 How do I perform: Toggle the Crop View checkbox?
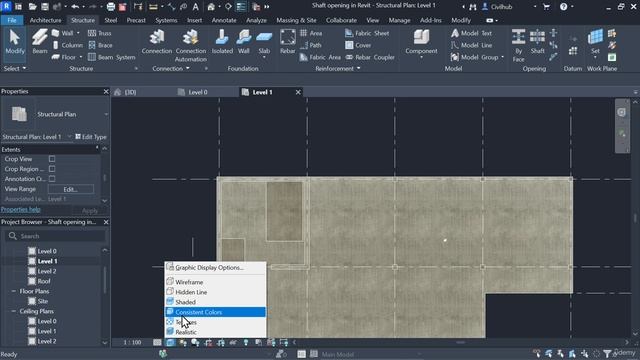coord(52,159)
